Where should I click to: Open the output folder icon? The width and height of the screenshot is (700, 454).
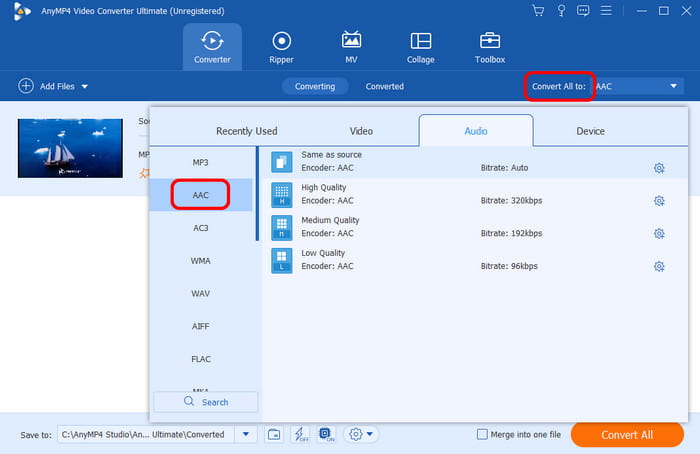(x=274, y=434)
